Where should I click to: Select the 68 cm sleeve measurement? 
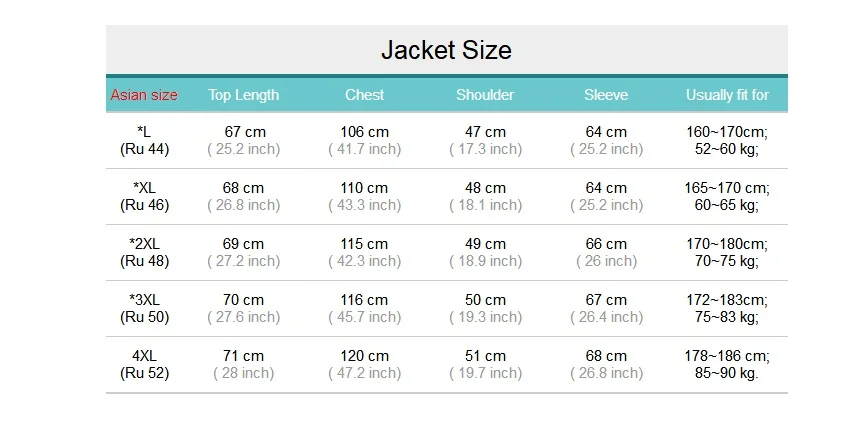(x=606, y=356)
